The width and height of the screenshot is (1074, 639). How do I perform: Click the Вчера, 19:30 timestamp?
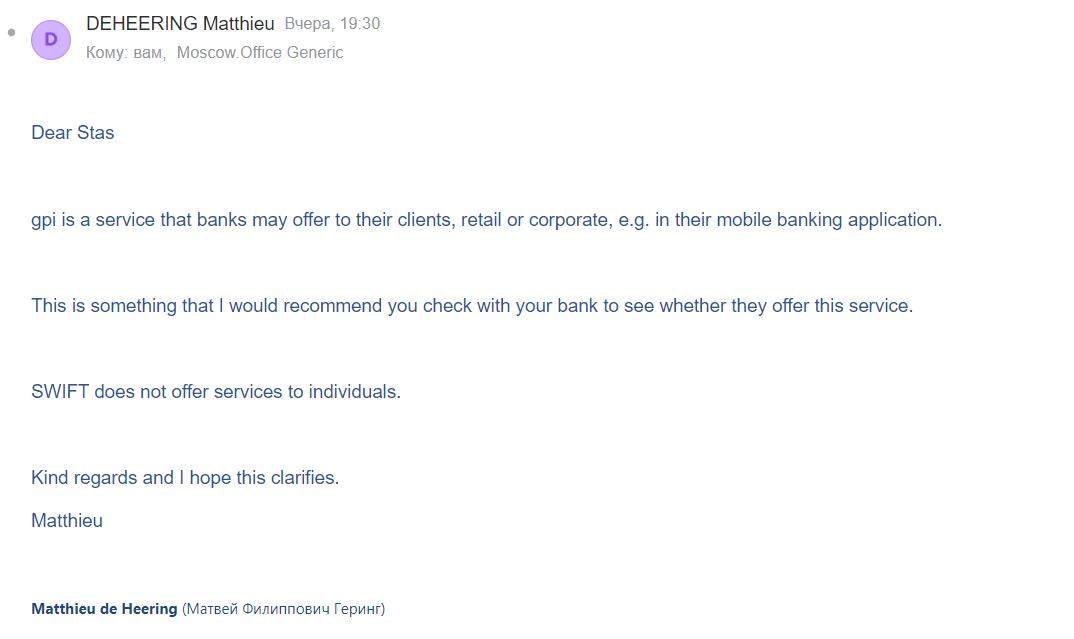[332, 23]
